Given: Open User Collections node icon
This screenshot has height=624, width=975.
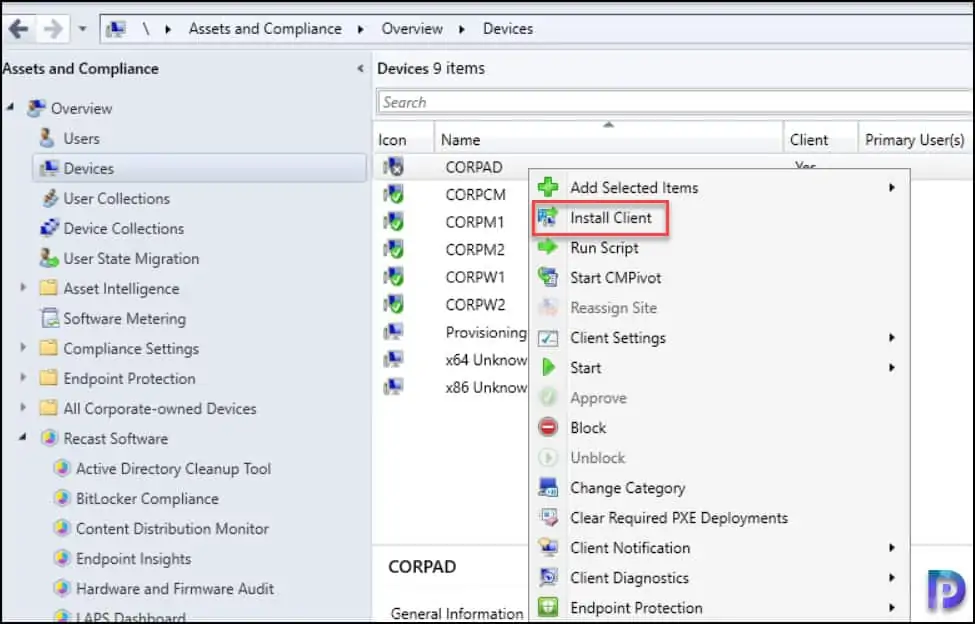Looking at the screenshot, I should click(49, 198).
